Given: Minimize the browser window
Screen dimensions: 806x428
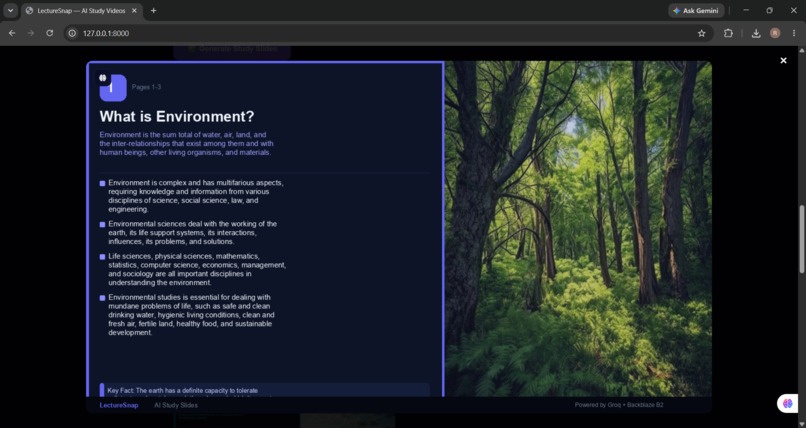Looking at the screenshot, I should click(746, 10).
